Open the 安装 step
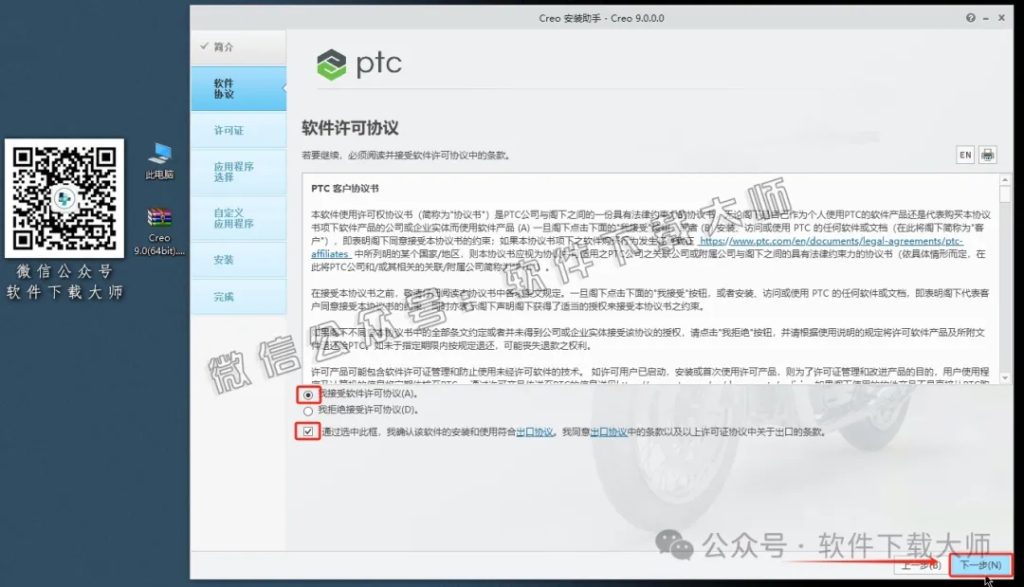Screen dimensions: 1024x587 click(238, 259)
